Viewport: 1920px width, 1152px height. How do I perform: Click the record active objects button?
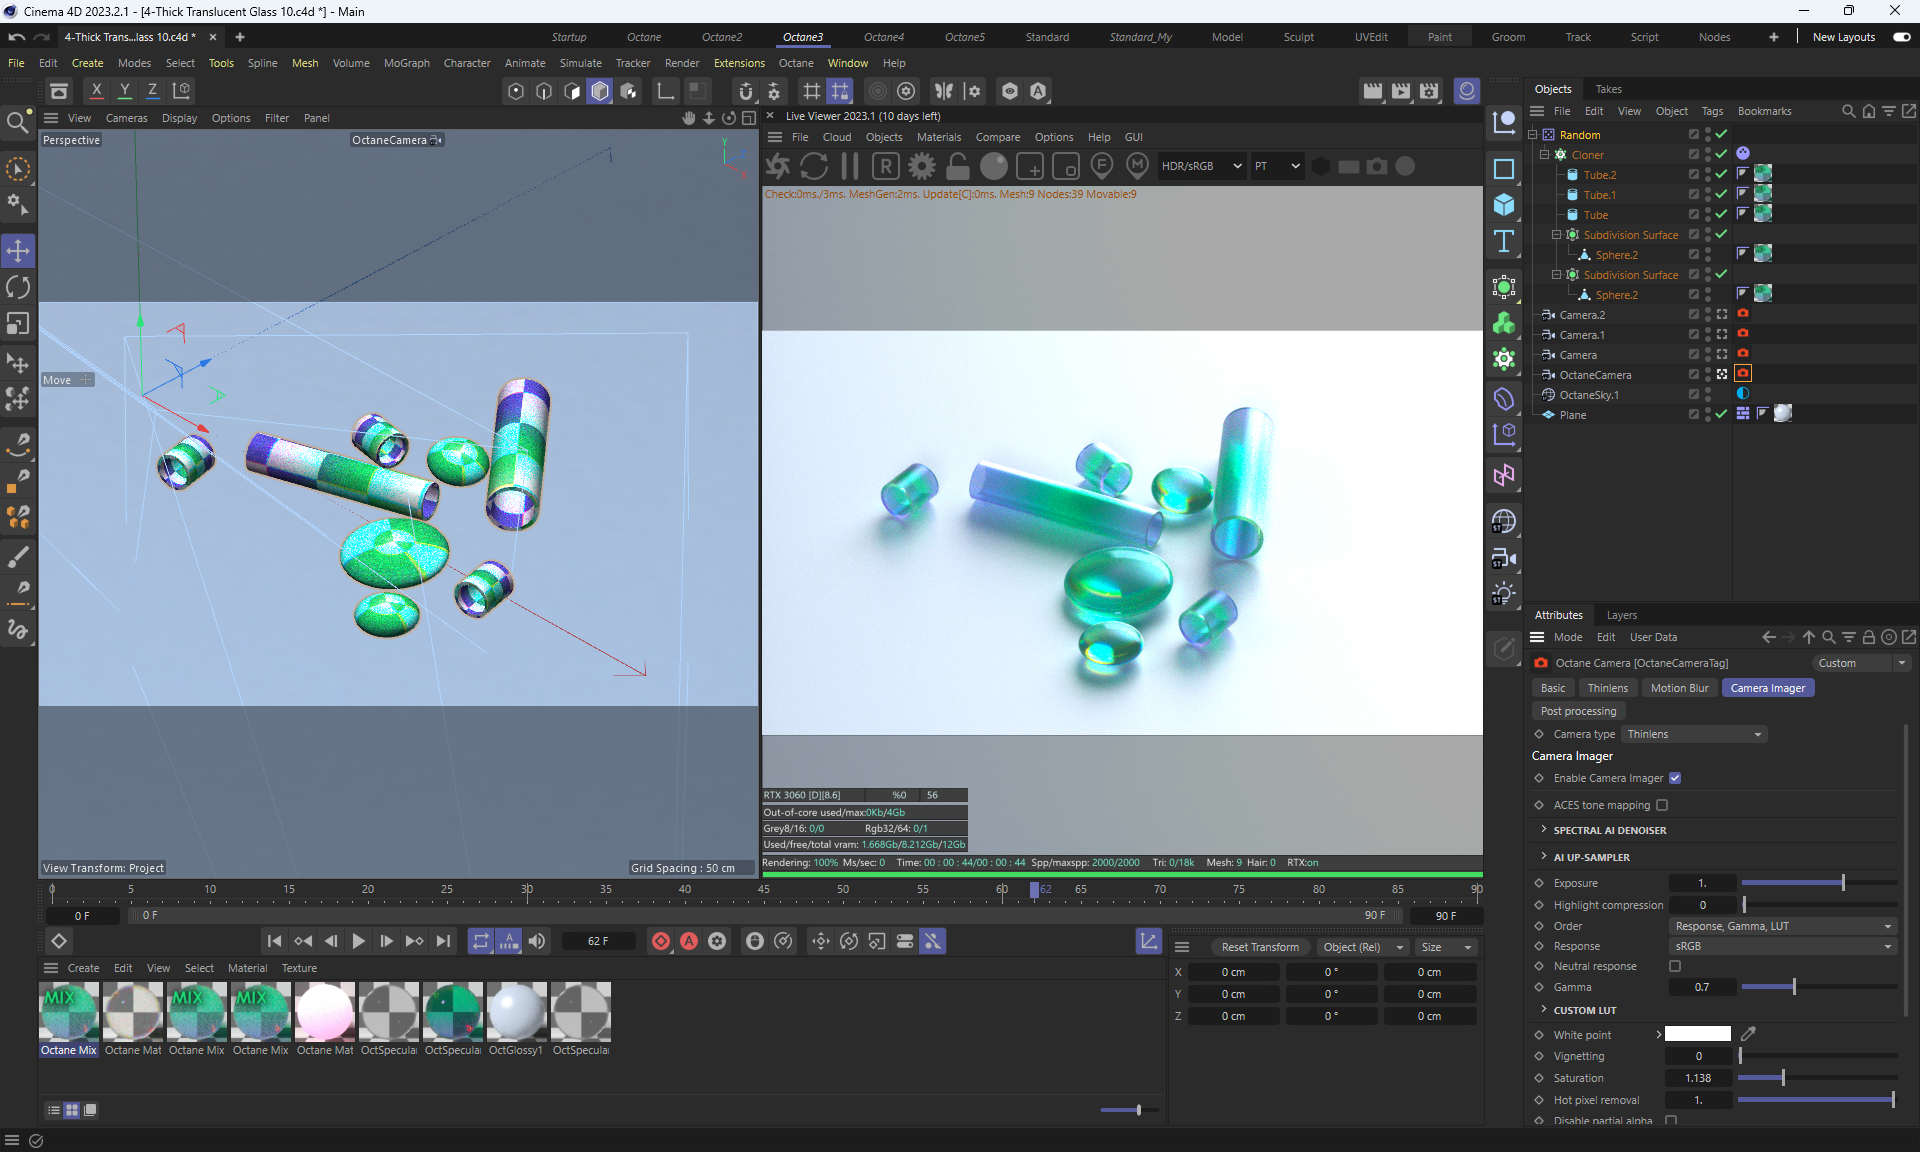661,941
